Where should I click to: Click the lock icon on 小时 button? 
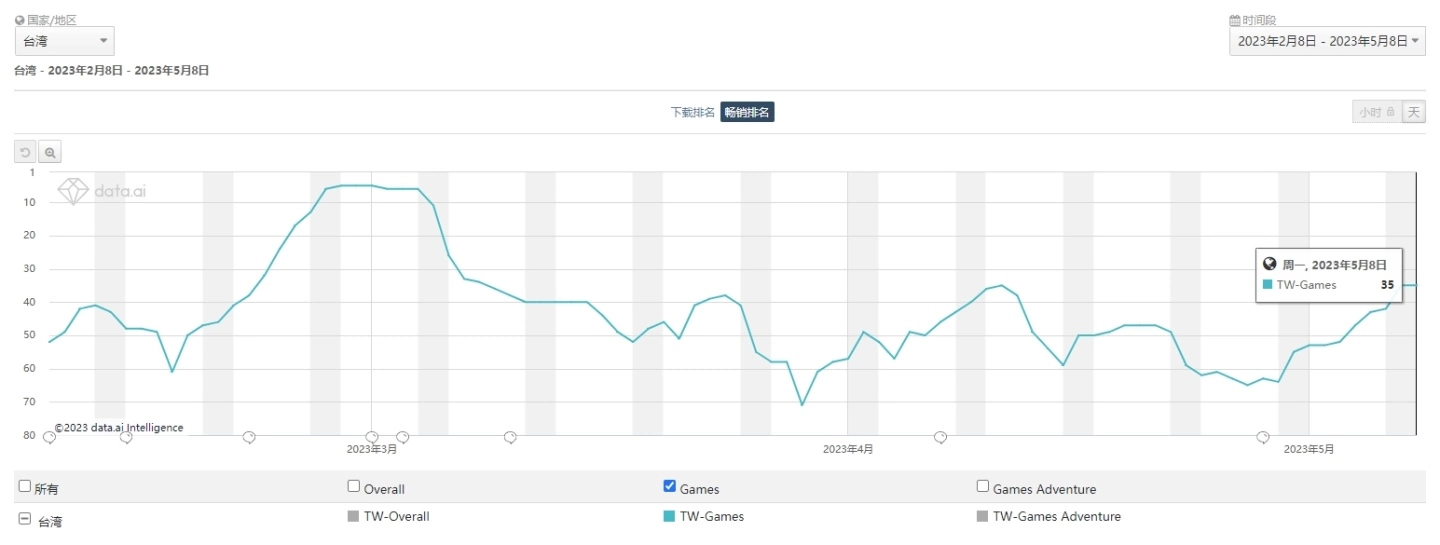1391,113
